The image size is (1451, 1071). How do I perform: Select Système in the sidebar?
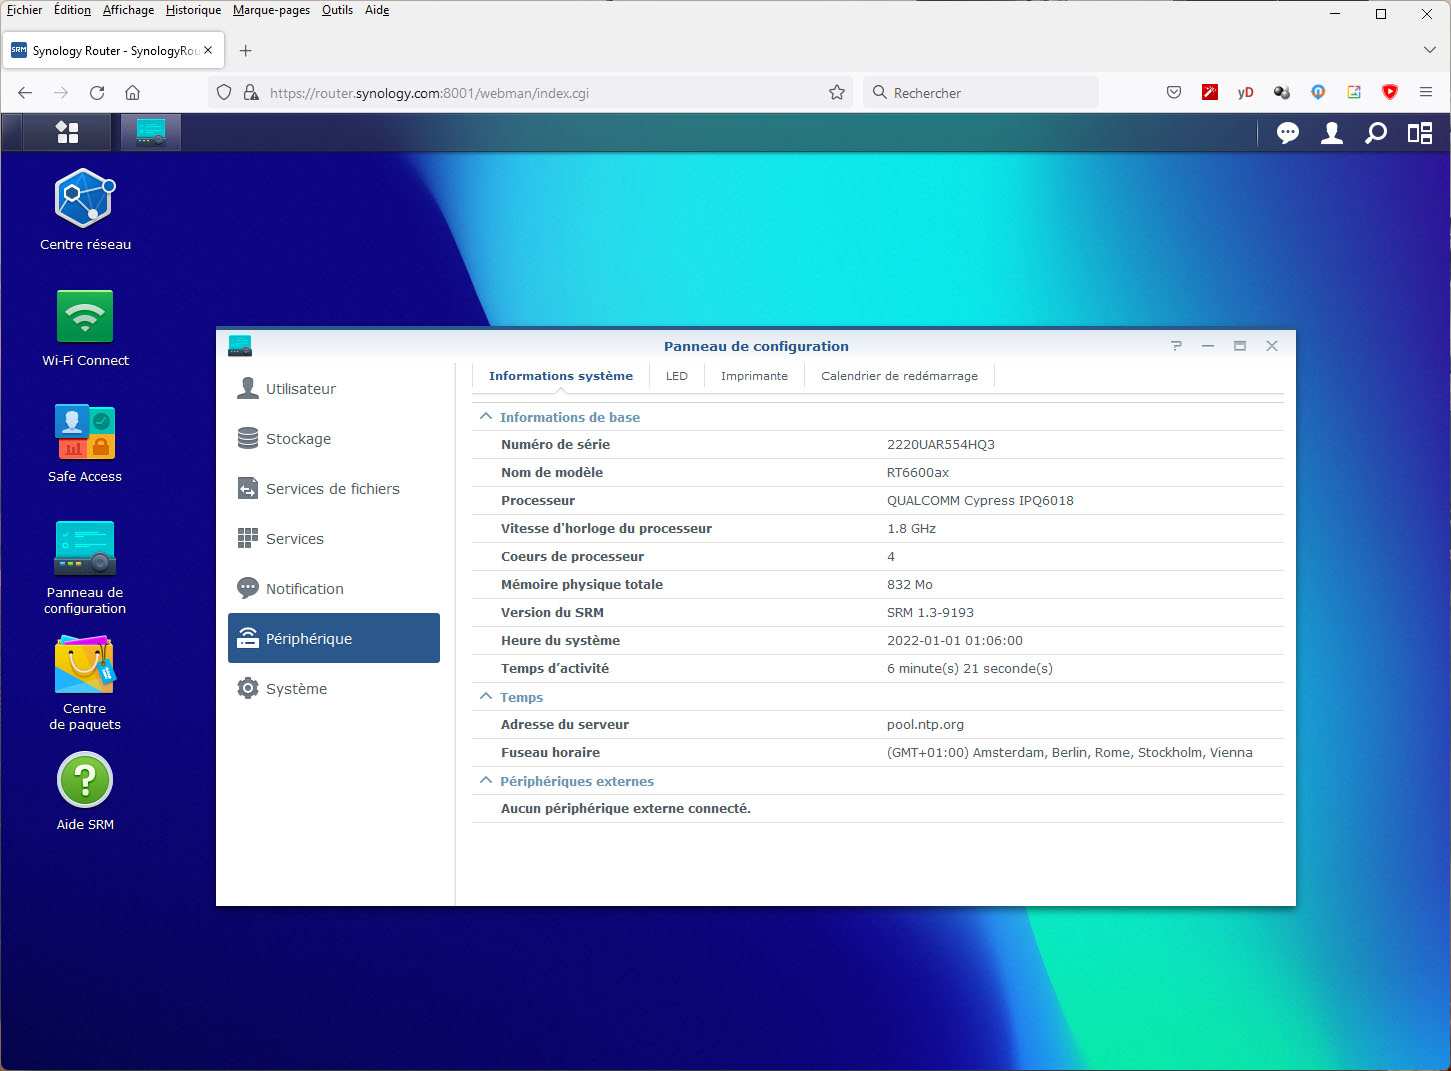pos(296,689)
